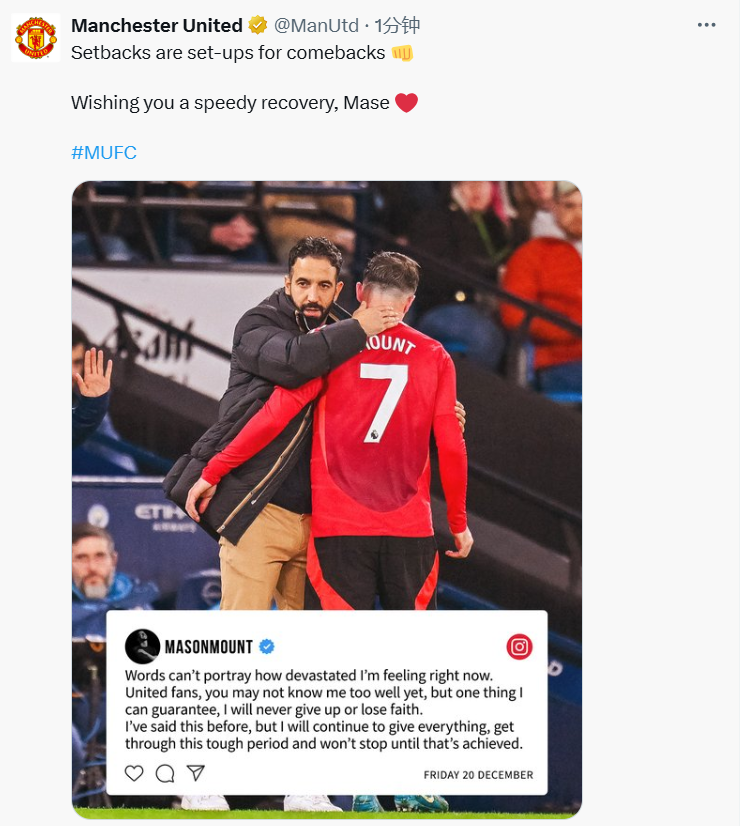Click the MASONMOUNT profile picture in the card
This screenshot has height=826, width=745.
coord(142,646)
